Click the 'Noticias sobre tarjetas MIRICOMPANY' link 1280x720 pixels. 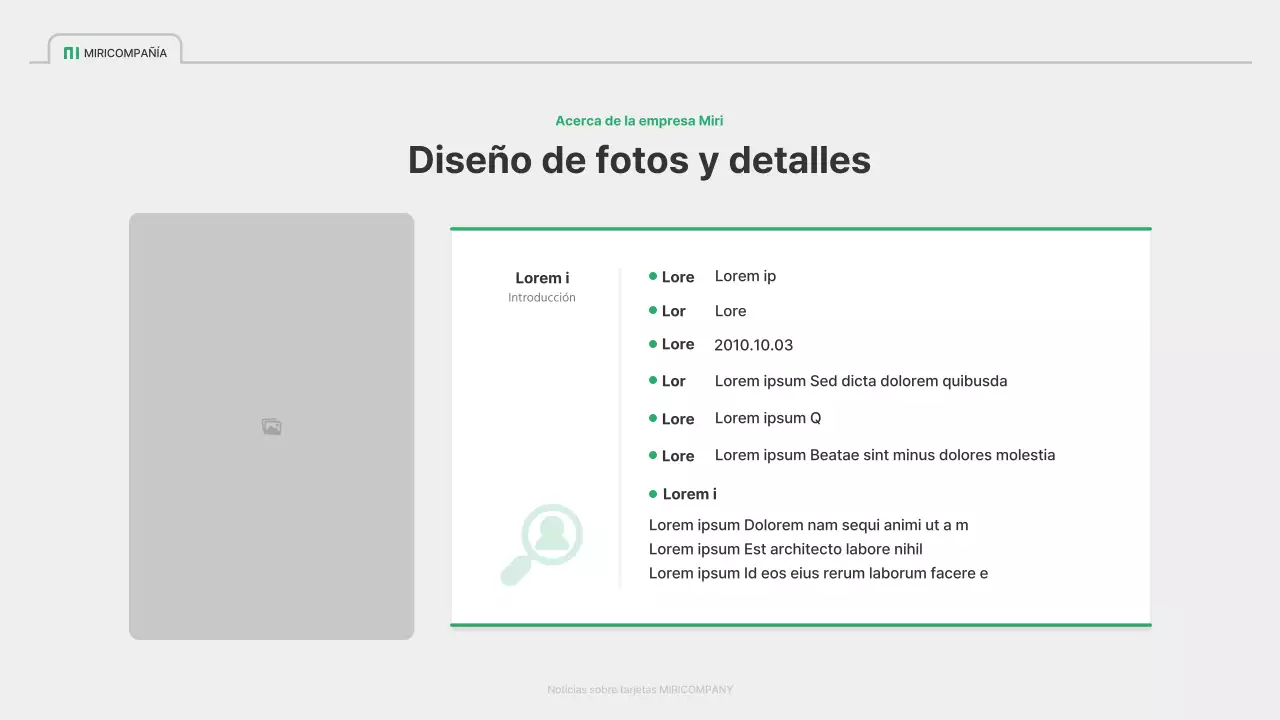click(x=640, y=689)
